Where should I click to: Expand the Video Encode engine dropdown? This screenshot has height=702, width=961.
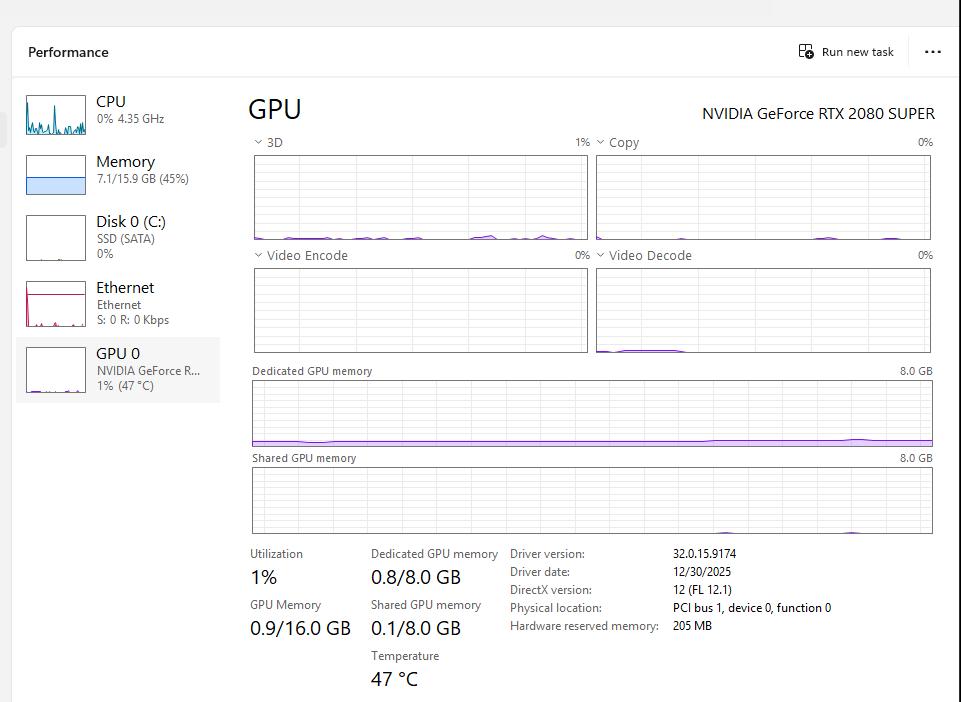tap(259, 255)
